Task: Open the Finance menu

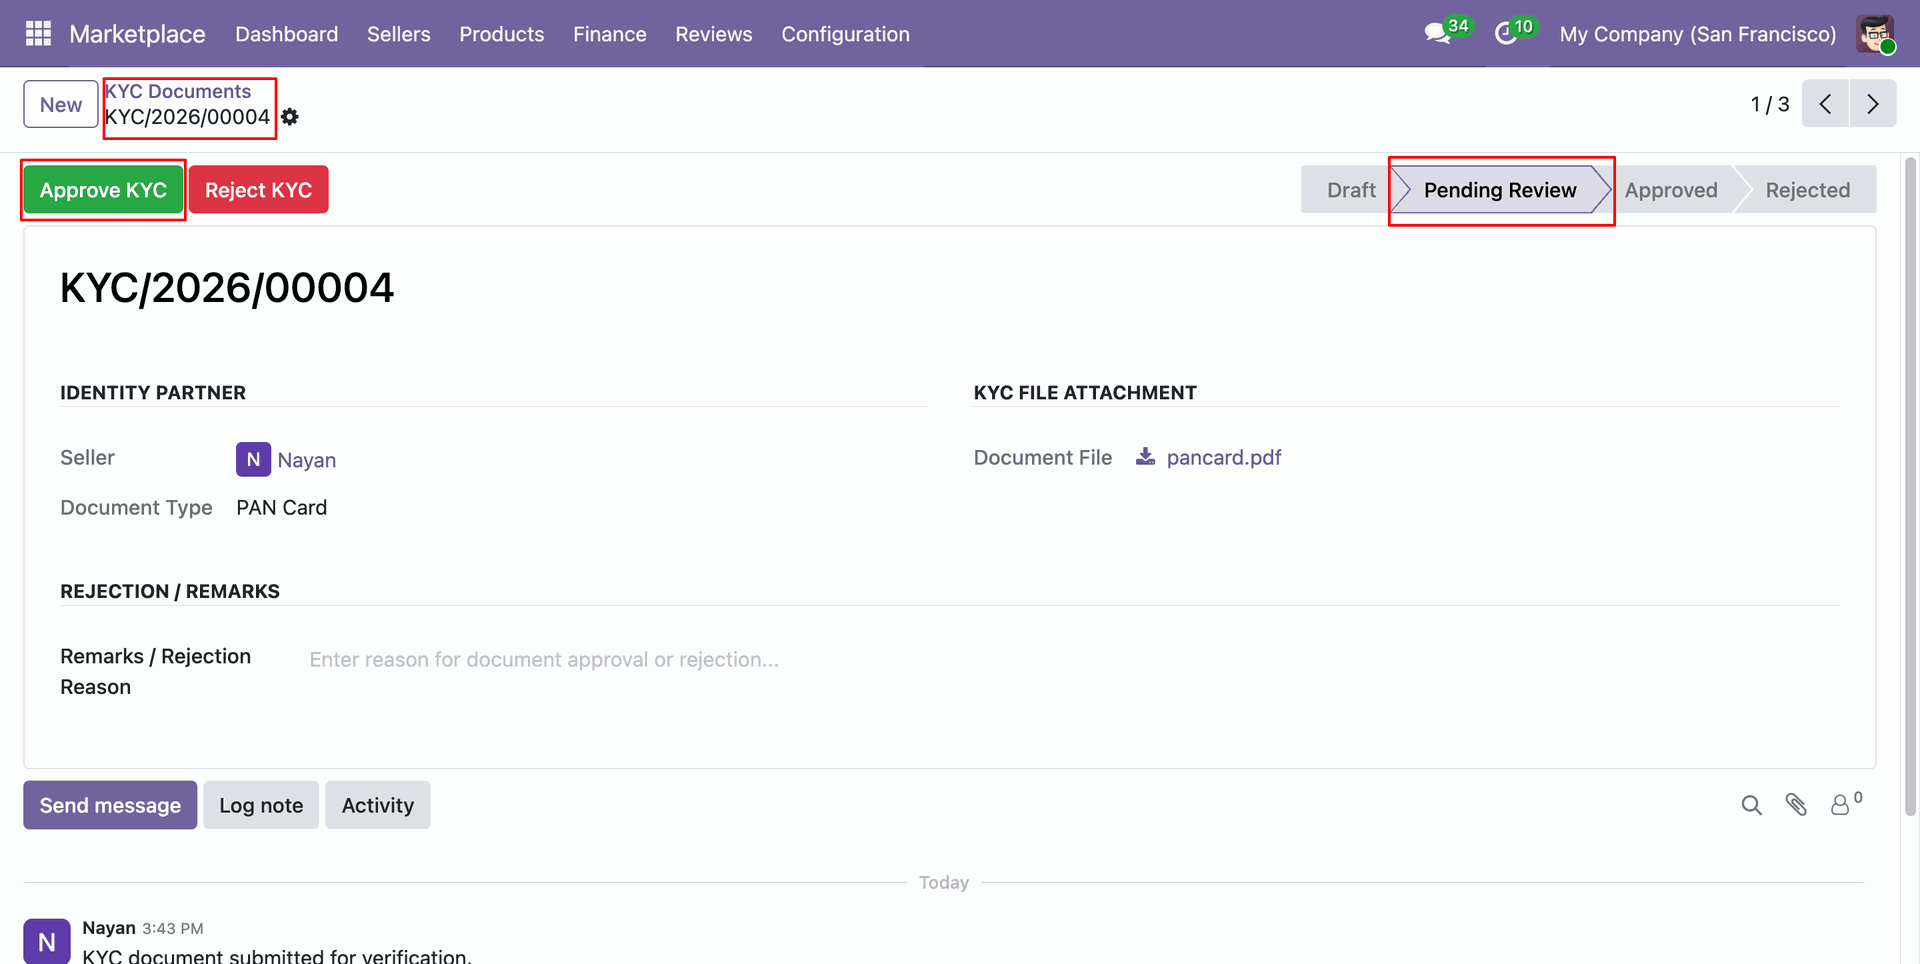Action: [610, 34]
